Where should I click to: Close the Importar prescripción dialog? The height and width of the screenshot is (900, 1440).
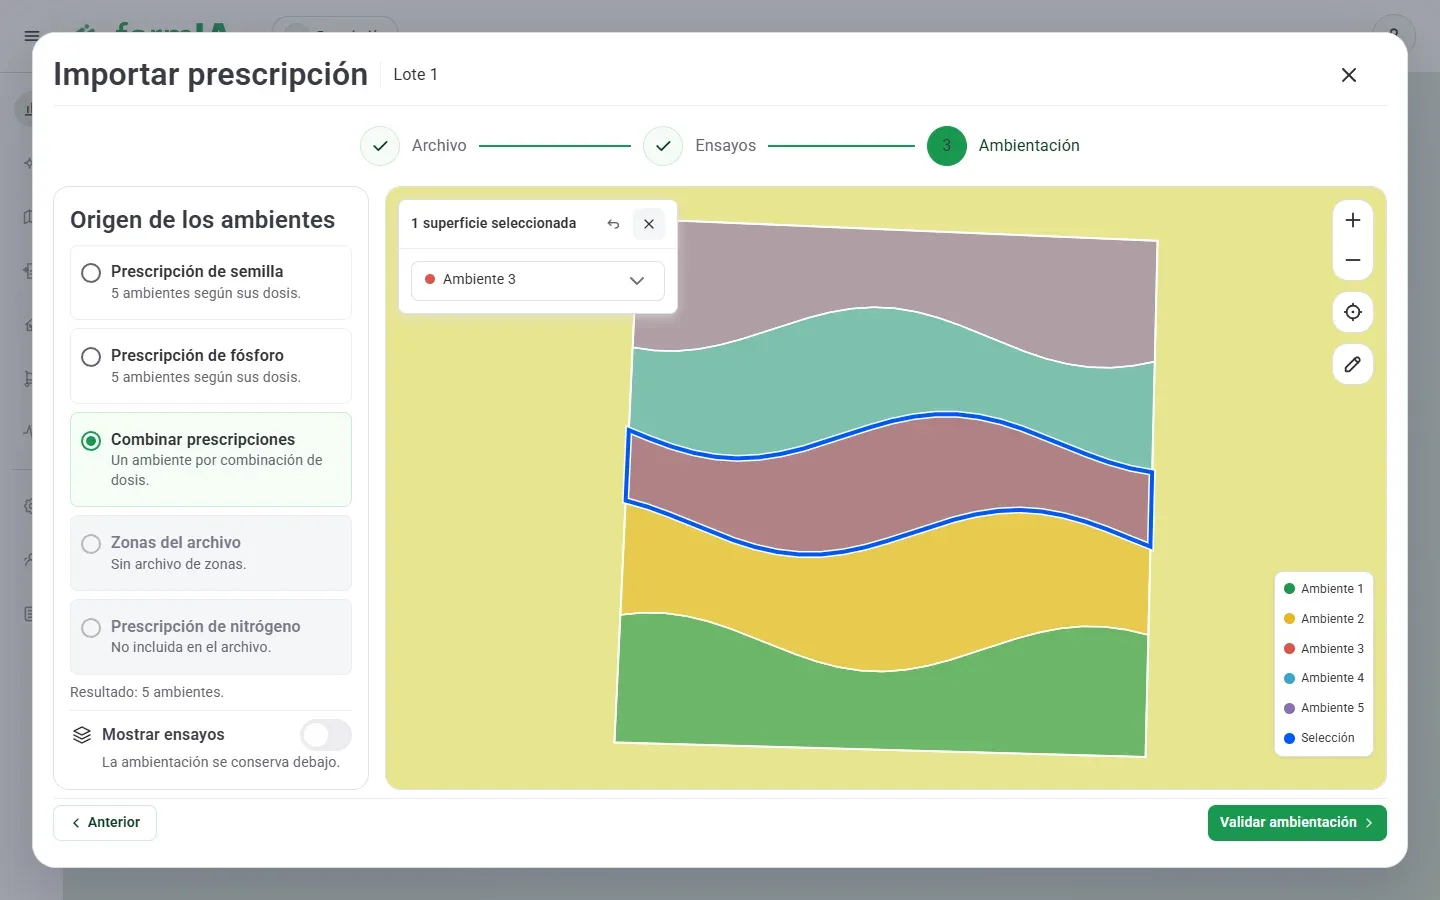pyautogui.click(x=1348, y=75)
